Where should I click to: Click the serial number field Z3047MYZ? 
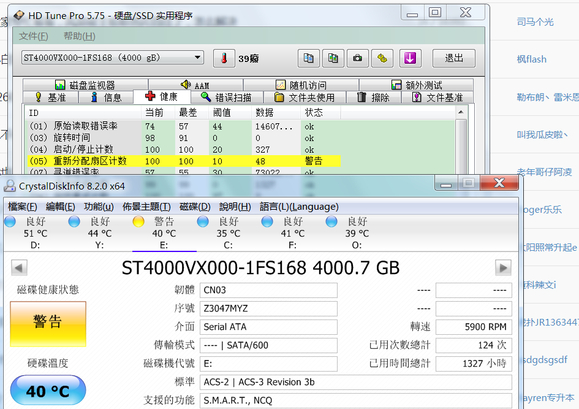pyautogui.click(x=268, y=309)
